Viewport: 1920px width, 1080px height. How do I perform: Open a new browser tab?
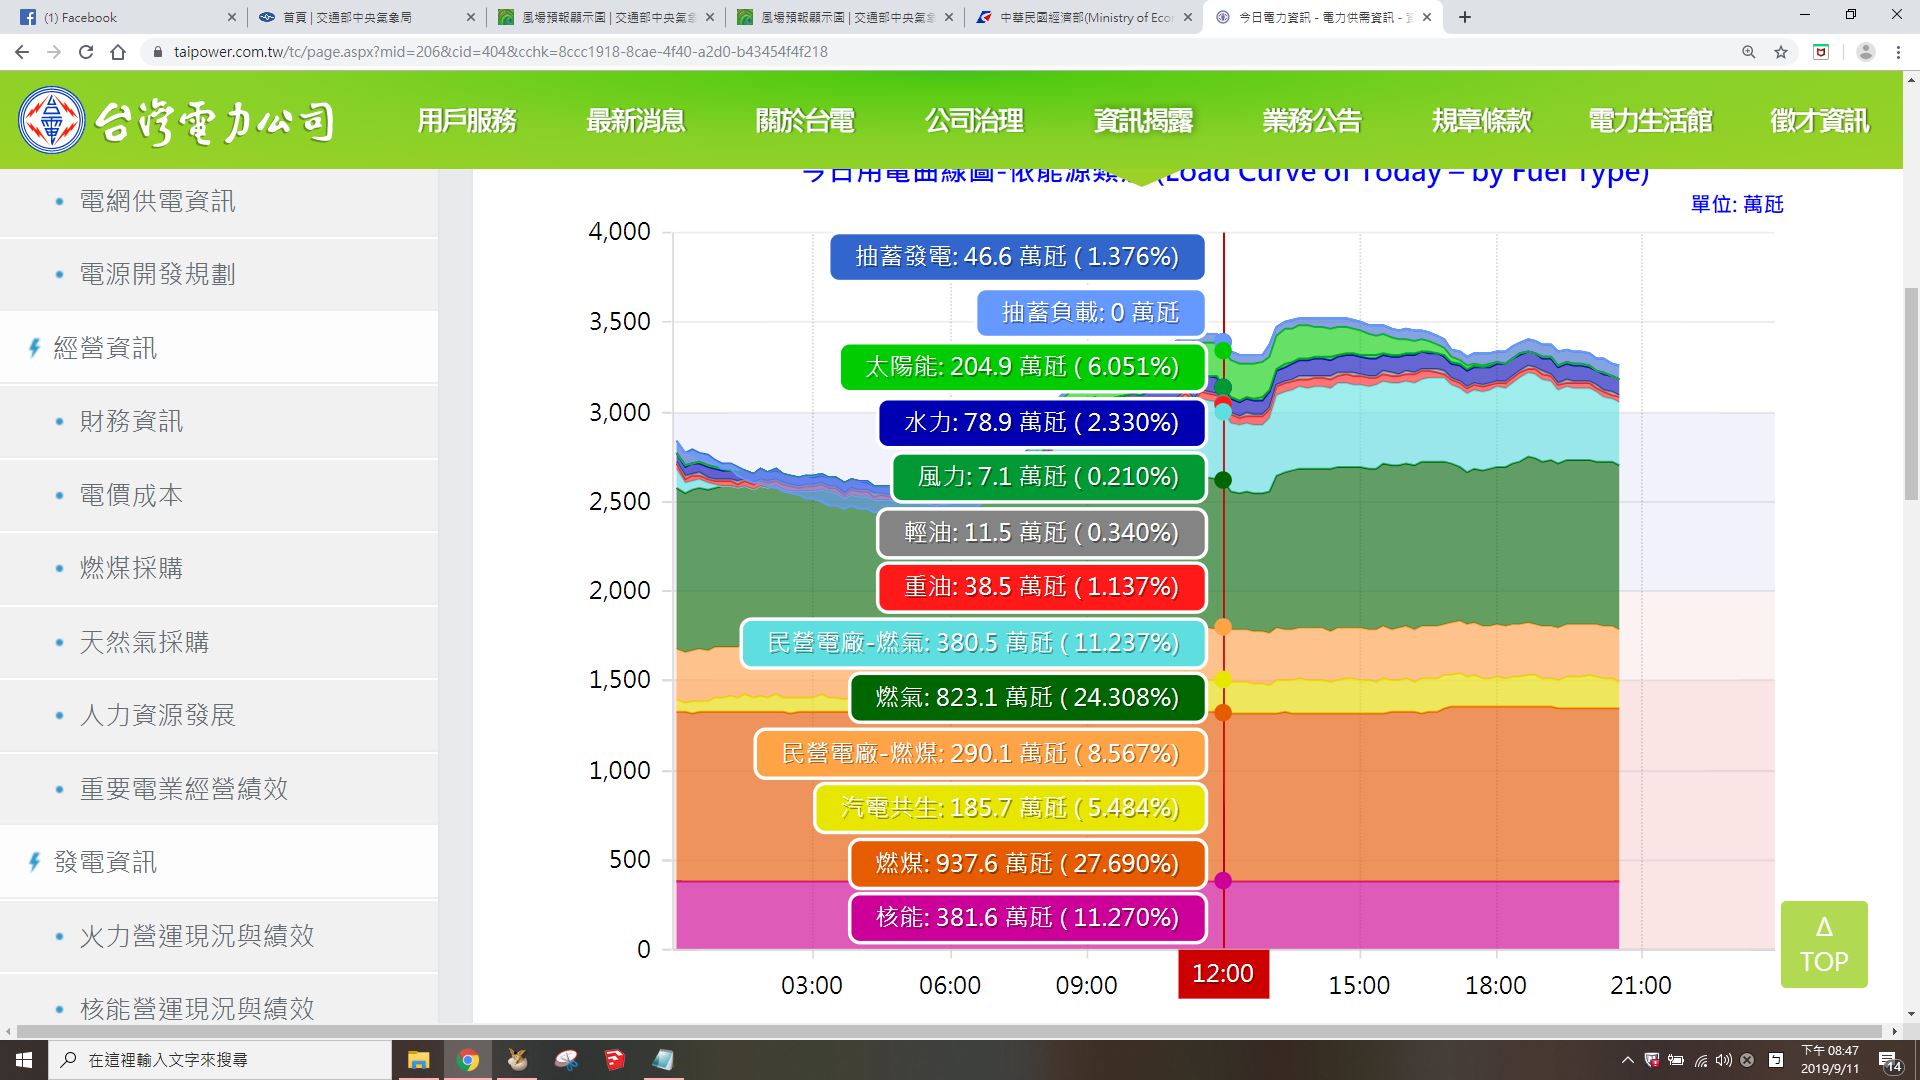[1465, 17]
